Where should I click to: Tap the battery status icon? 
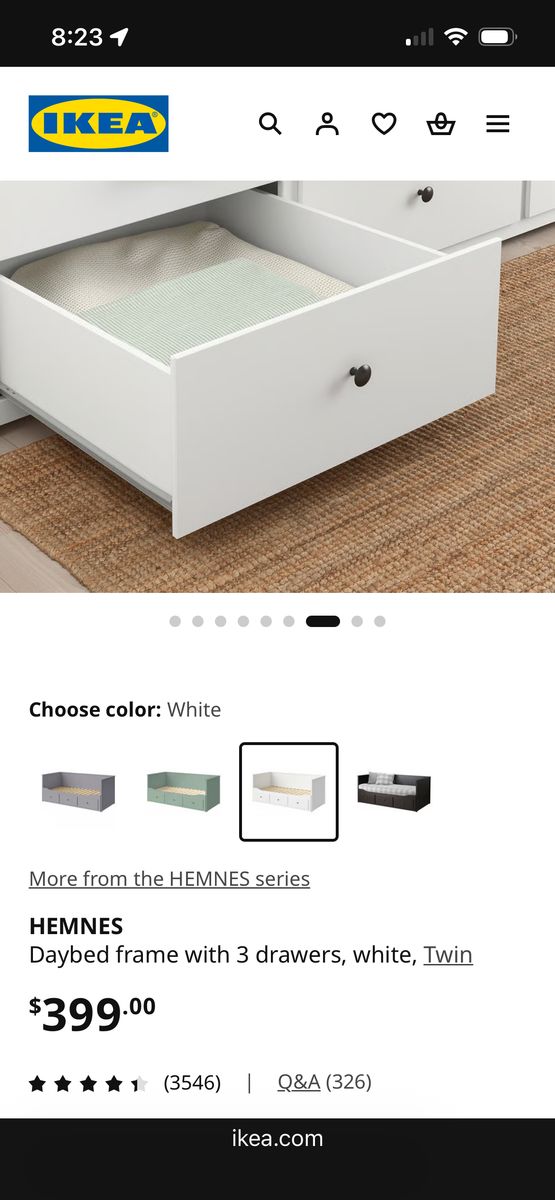(x=497, y=38)
